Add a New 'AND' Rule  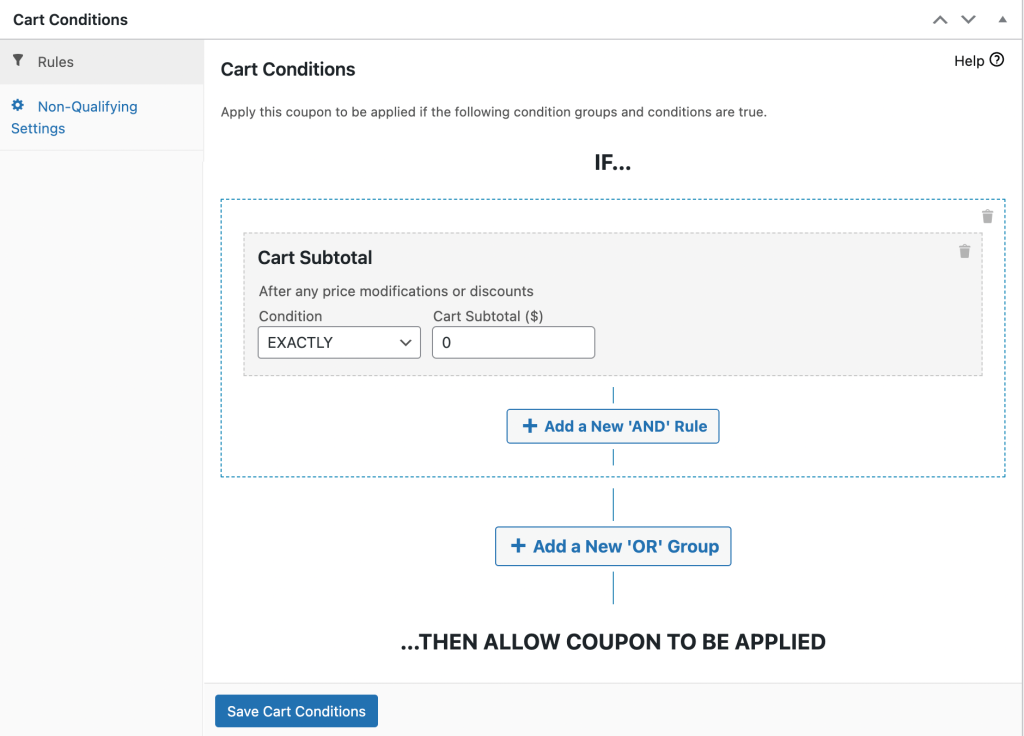pos(613,426)
